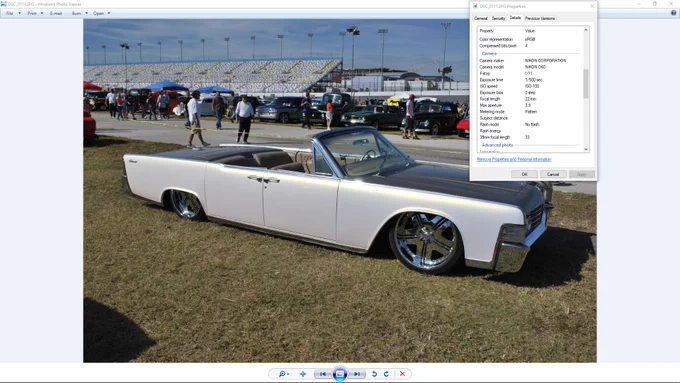The width and height of the screenshot is (680, 383).
Task: Select the Metering mode property row
Action: click(x=530, y=111)
